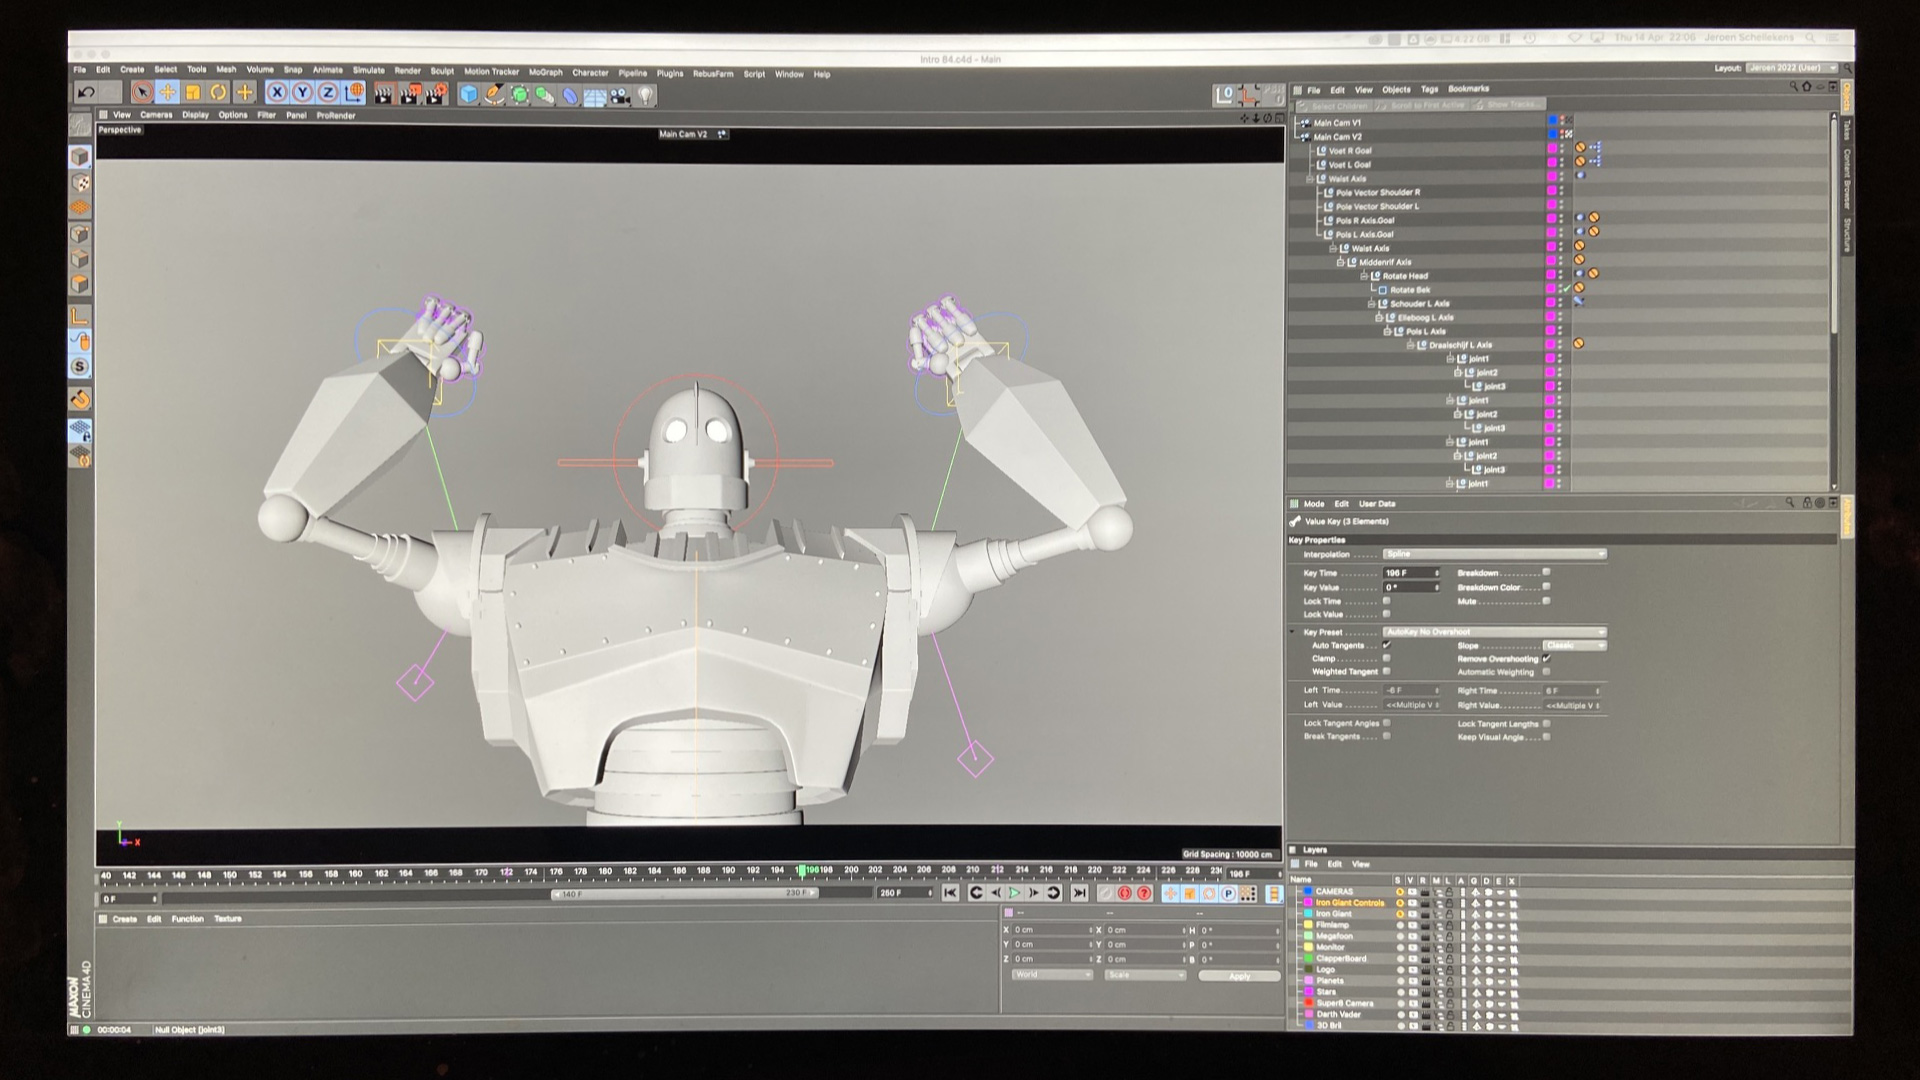Screen dimensions: 1920x1080
Task: Enable Lock Tangent Lengths checkbox
Action: 1546,723
